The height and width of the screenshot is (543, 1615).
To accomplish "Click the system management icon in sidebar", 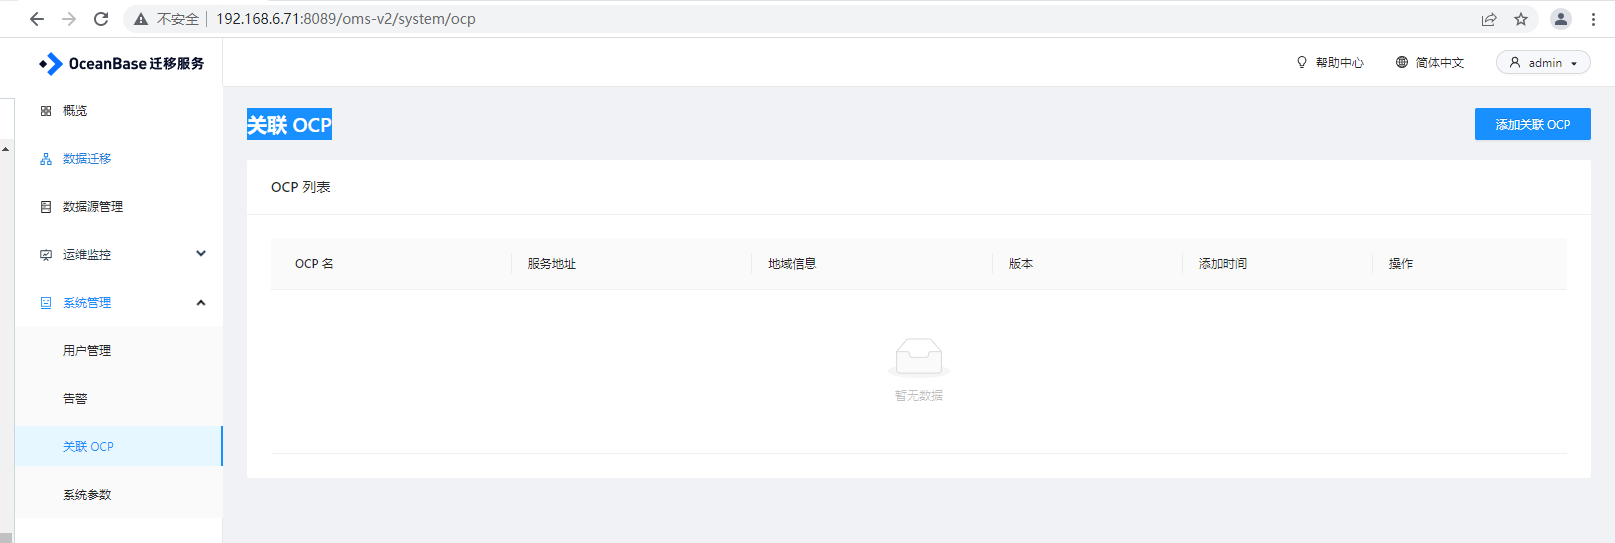I will pyautogui.click(x=46, y=303).
